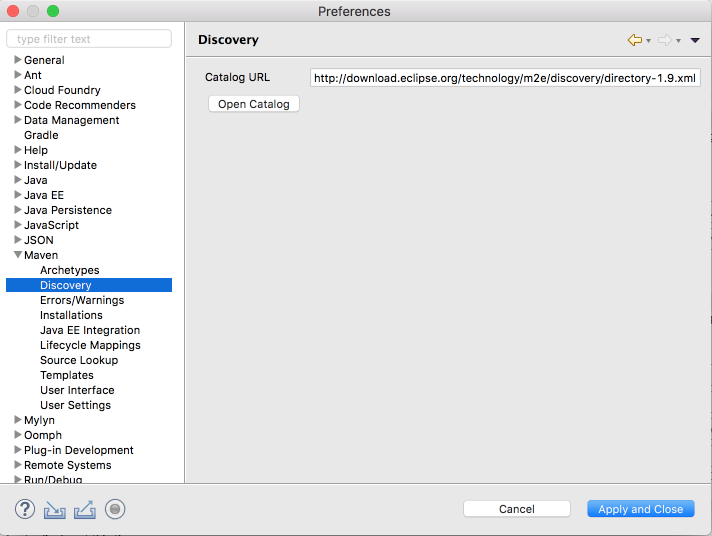Open the Maven Installations page
The image size is (712, 536).
pyautogui.click(x=71, y=315)
